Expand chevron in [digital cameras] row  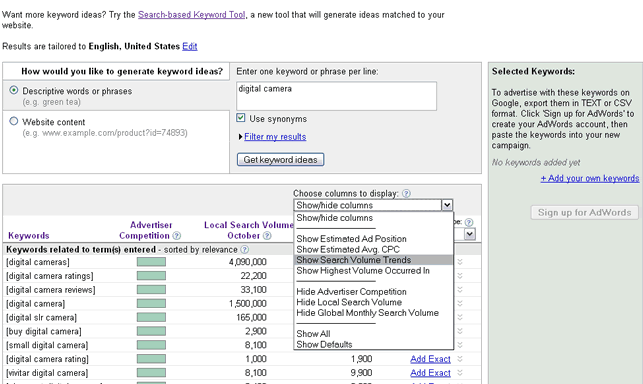(x=460, y=262)
